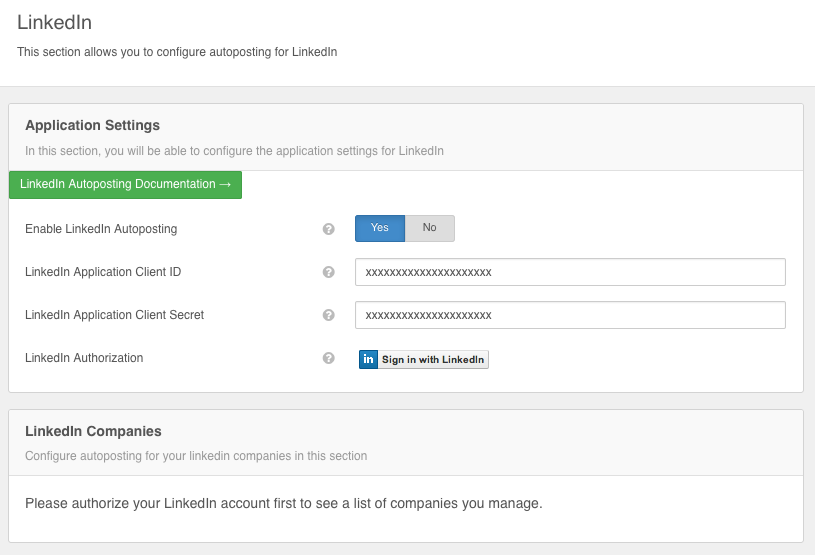Click the LinkedIn Application Client ID label

tap(103, 272)
